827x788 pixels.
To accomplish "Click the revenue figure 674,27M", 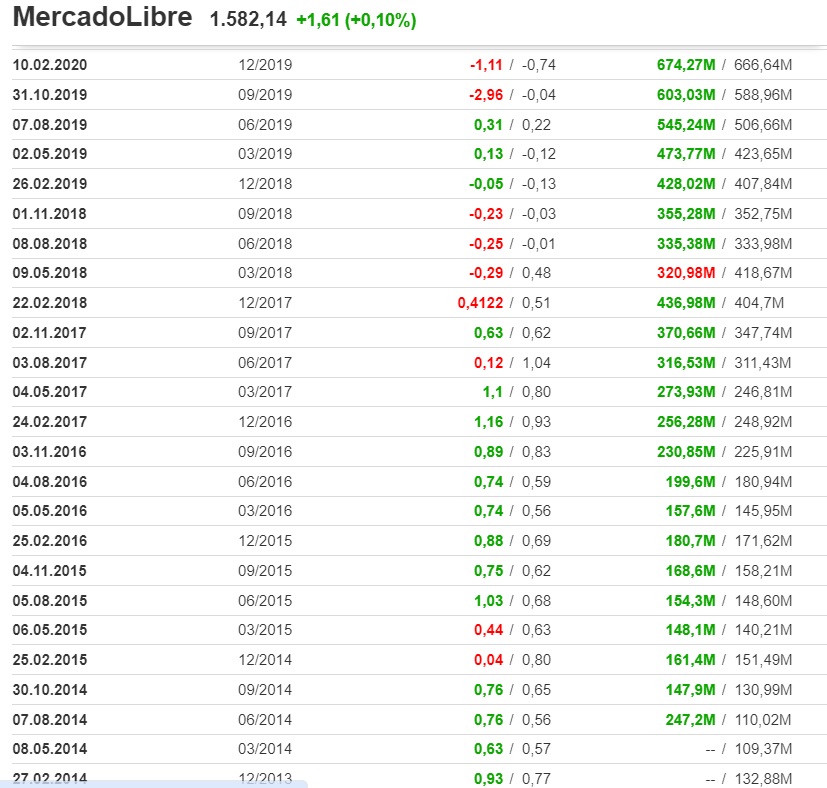I will 686,65.
